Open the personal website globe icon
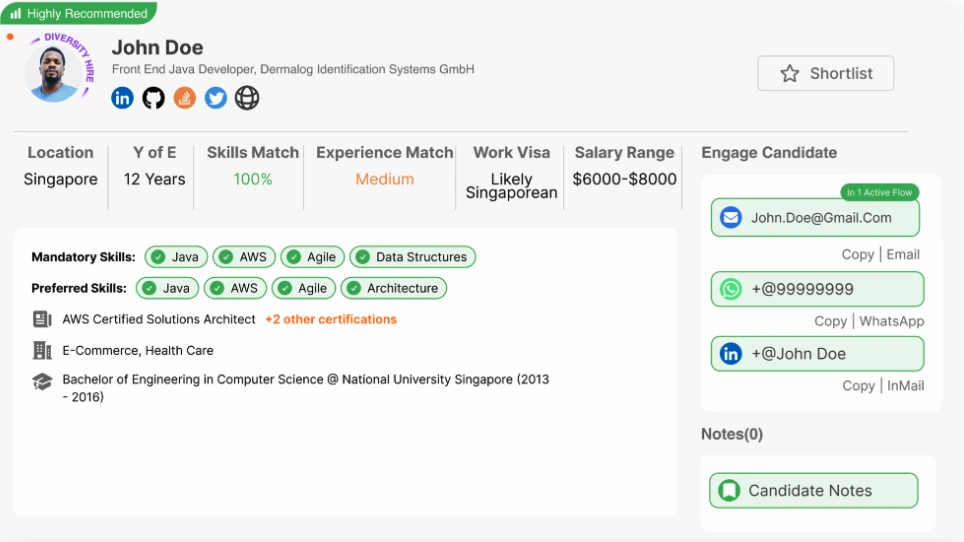Image resolution: width=964 pixels, height=542 pixels. [x=247, y=98]
